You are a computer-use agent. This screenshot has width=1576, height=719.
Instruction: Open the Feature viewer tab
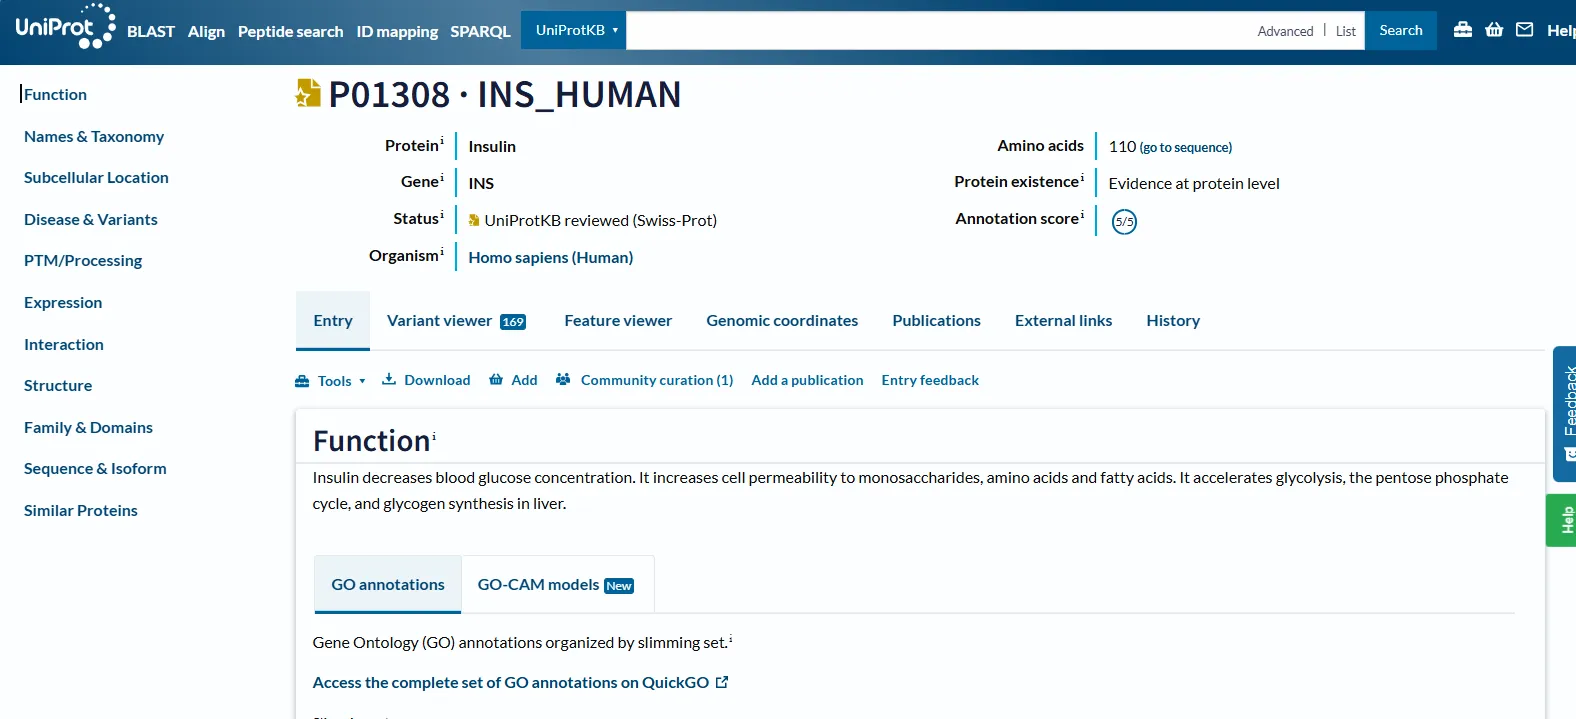tap(618, 321)
